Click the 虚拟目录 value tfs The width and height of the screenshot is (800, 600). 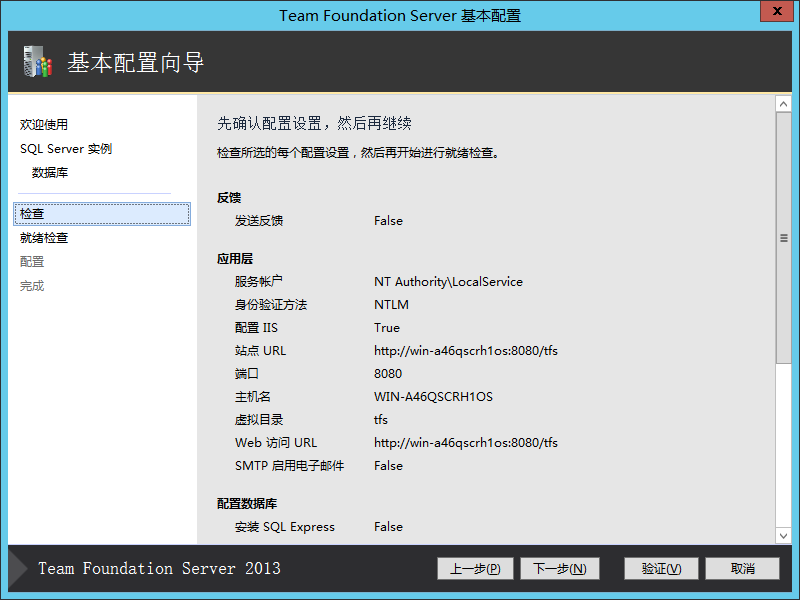click(381, 420)
